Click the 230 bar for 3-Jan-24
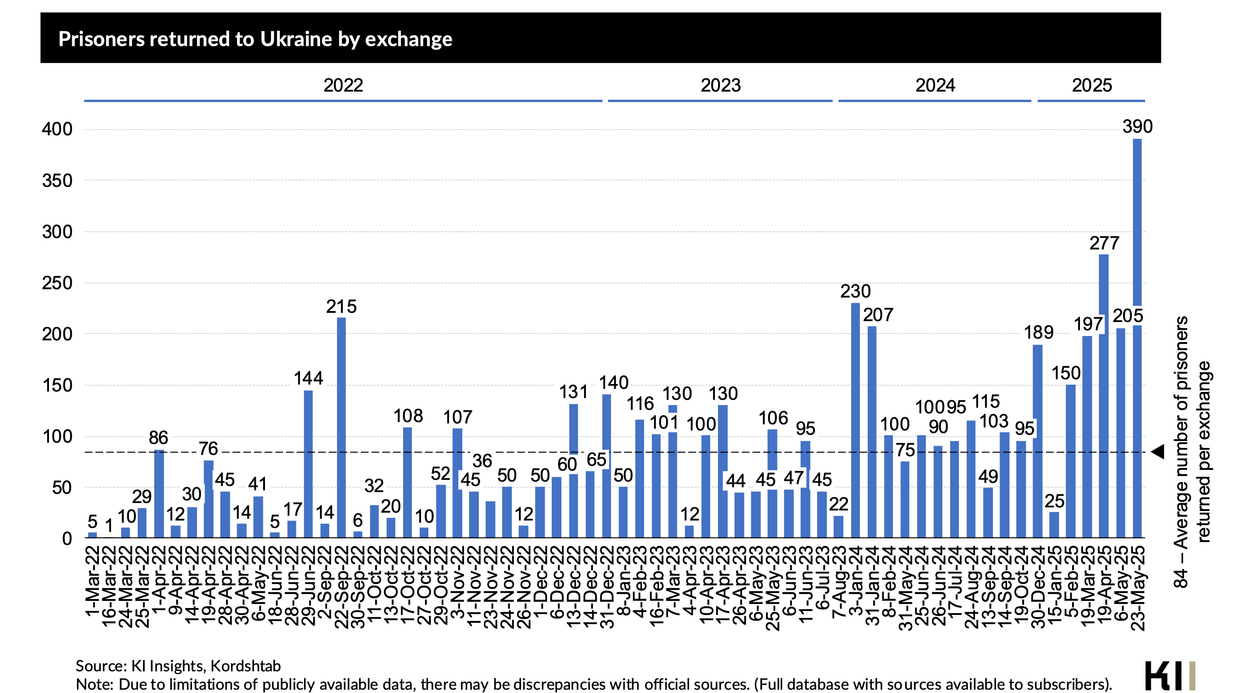The width and height of the screenshot is (1240, 693). pos(856,420)
